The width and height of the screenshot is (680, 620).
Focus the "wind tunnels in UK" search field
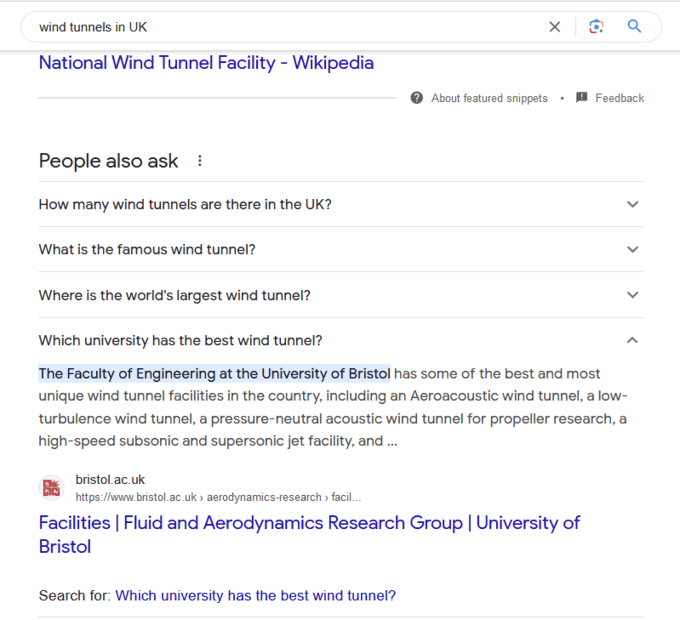(x=280, y=27)
